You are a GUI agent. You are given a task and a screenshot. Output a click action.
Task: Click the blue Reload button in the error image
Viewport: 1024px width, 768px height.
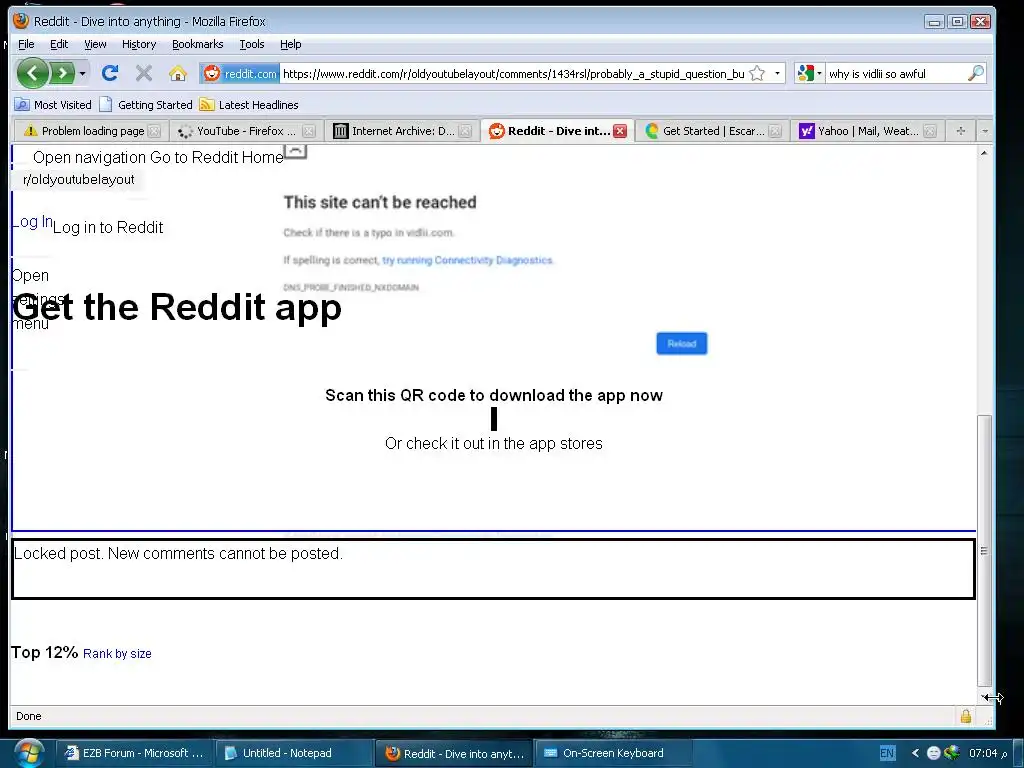pyautogui.click(x=681, y=344)
